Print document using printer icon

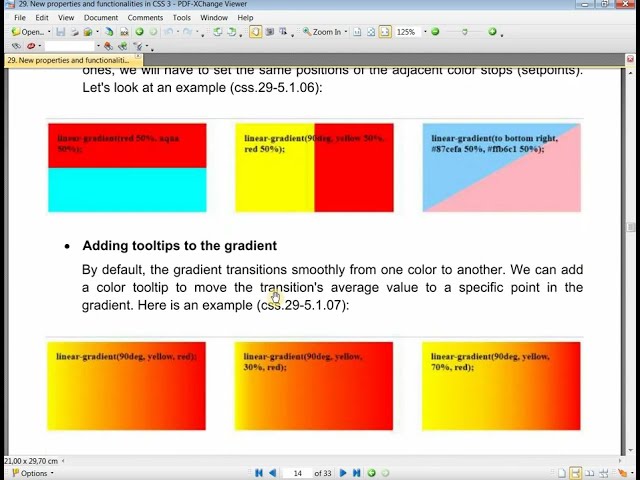(x=74, y=32)
